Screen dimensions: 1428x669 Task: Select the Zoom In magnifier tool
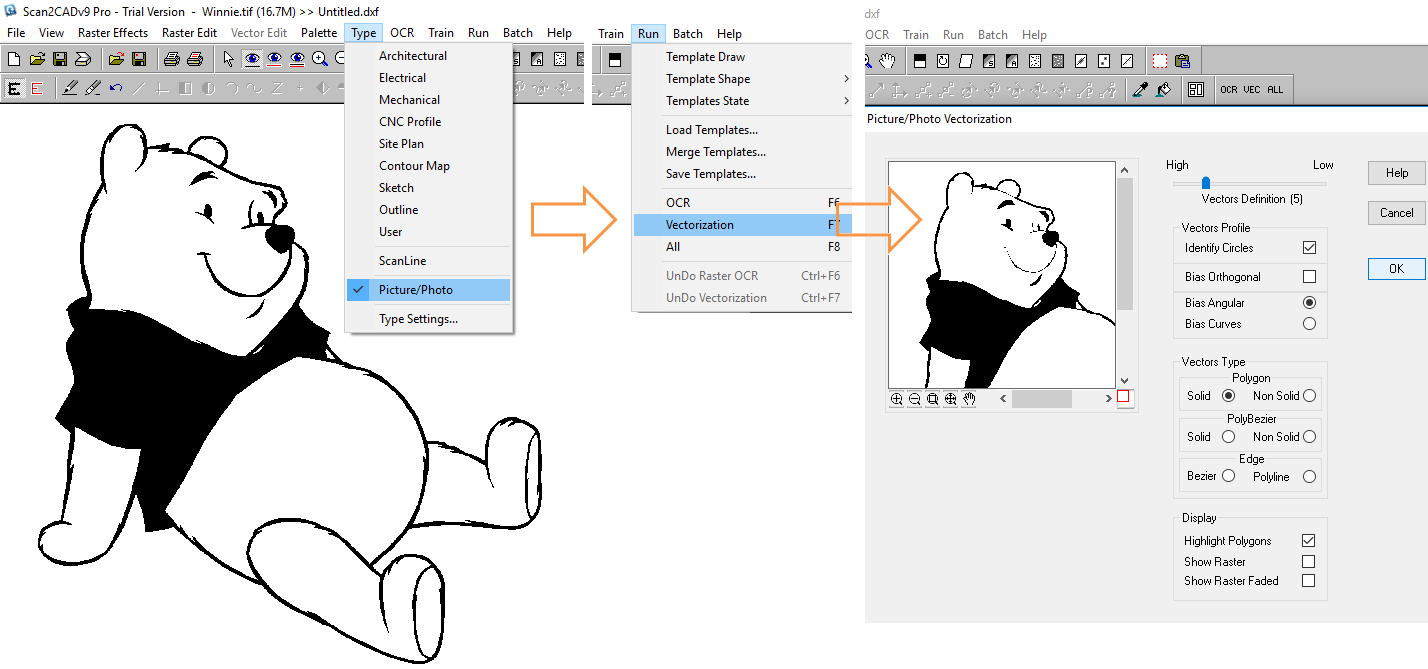click(318, 58)
